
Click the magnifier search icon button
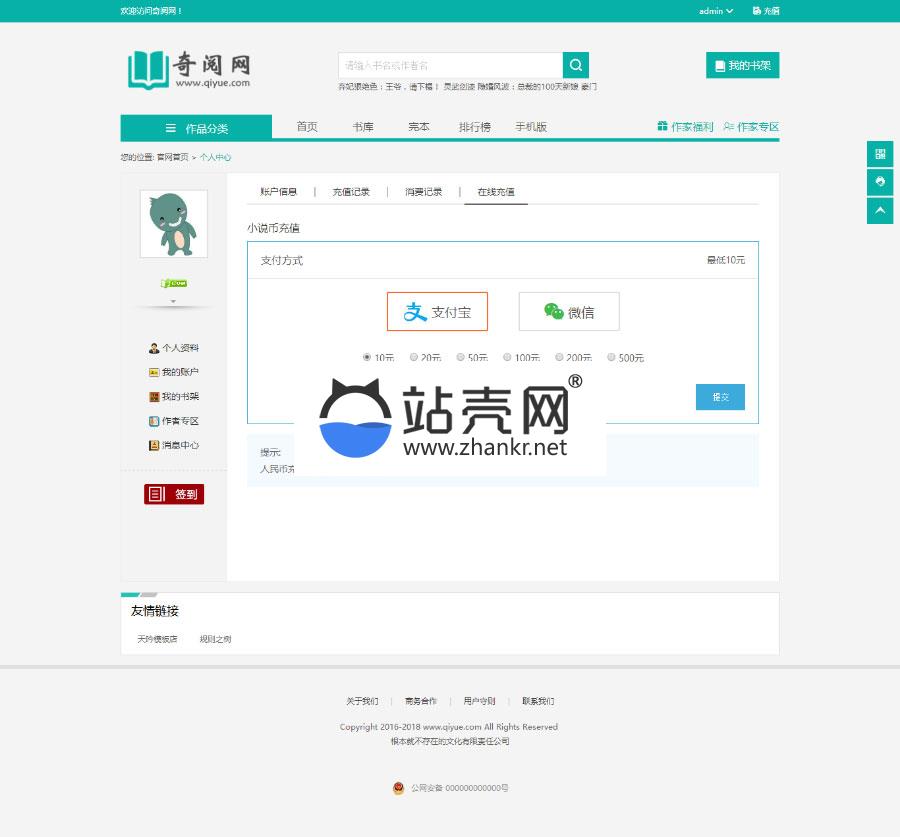(575, 65)
